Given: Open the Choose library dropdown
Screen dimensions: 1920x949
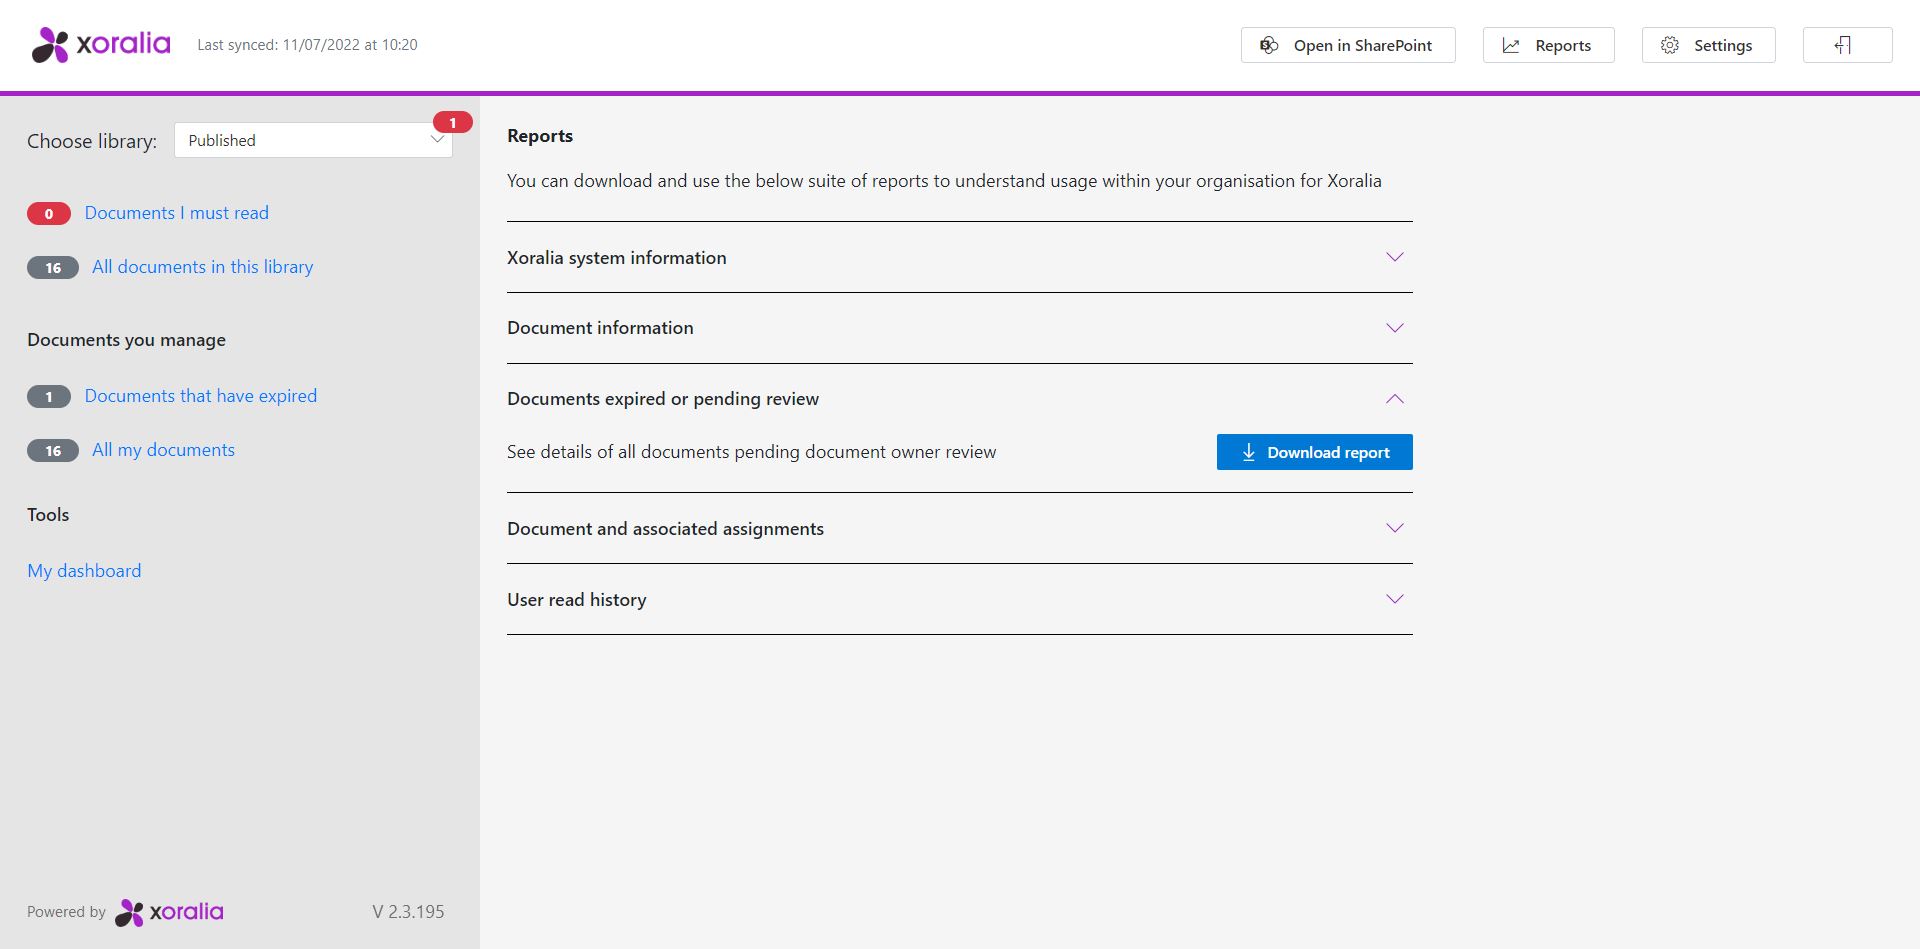Looking at the screenshot, I should point(313,140).
